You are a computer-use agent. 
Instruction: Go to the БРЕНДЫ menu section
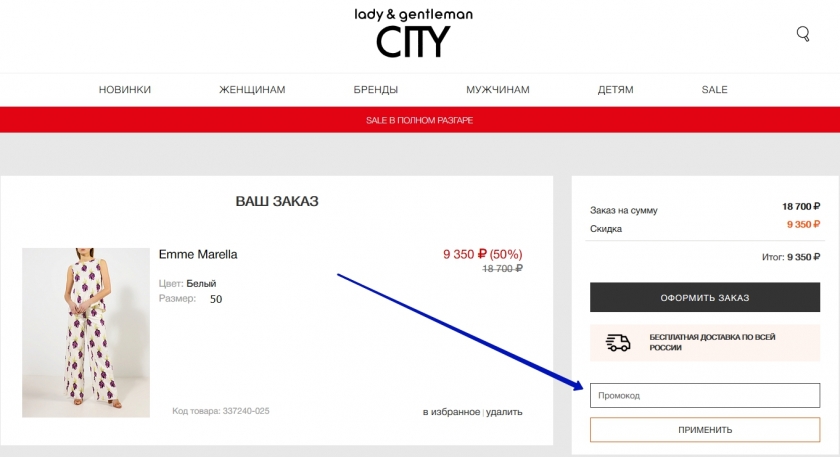[x=376, y=89]
